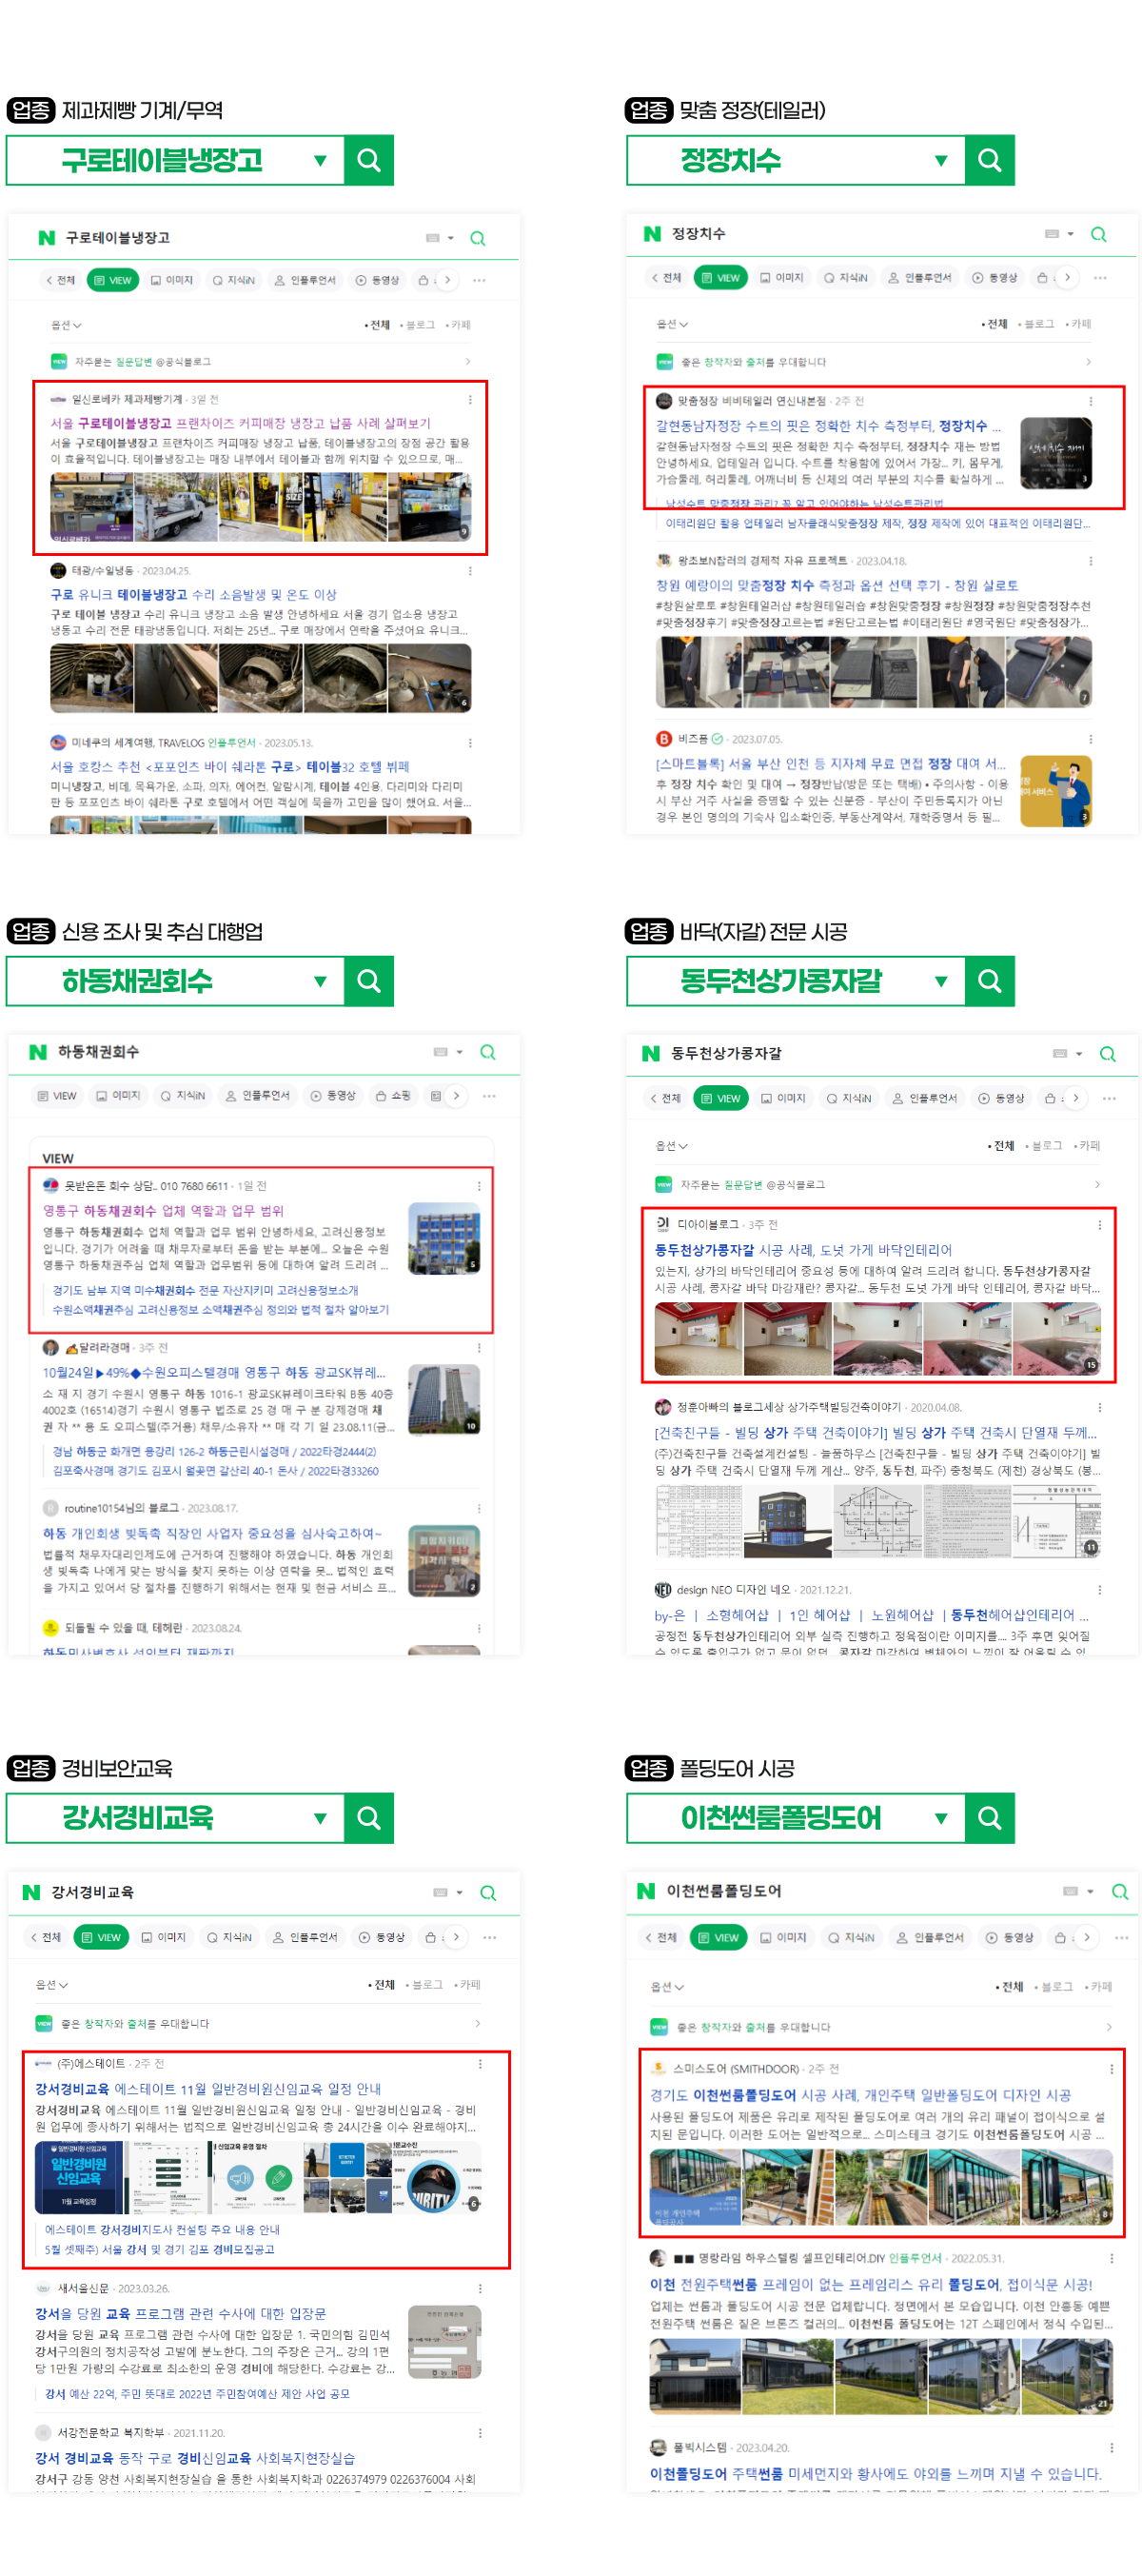This screenshot has height=2576, width=1142.
Task: Select the 전체 filter in 이천썬룸폴딩도어 results
Action: pyautogui.click(x=1010, y=1987)
